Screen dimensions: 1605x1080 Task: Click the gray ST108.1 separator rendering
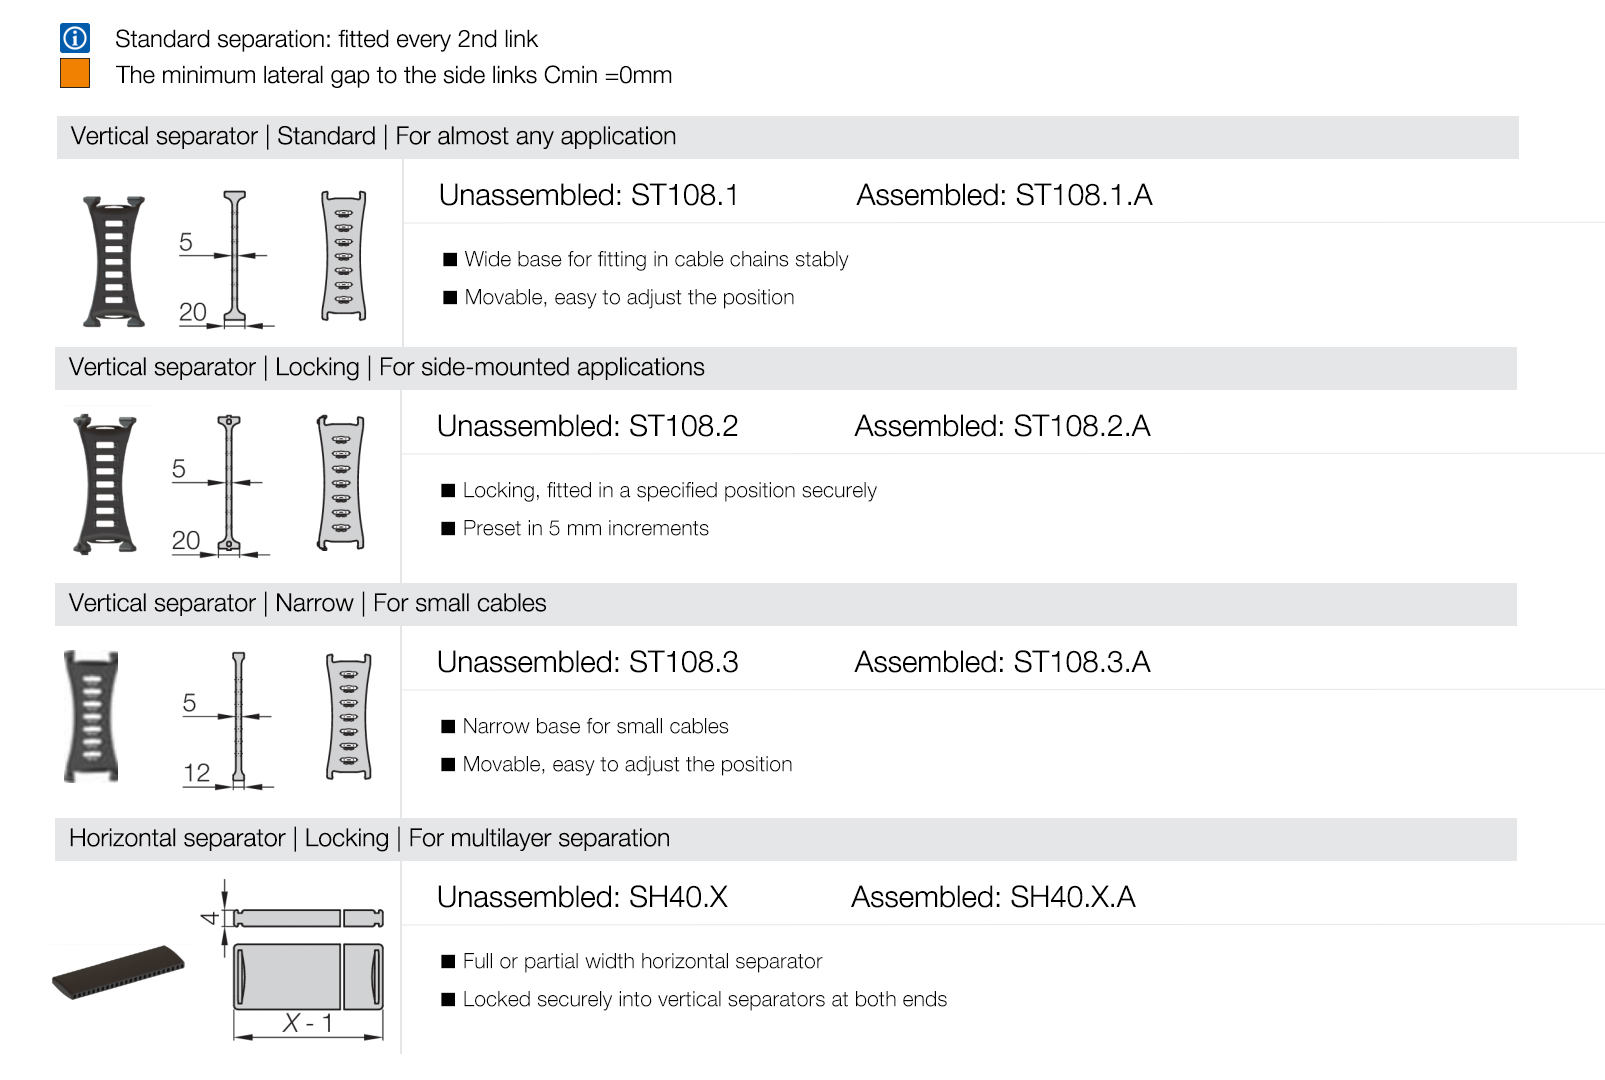click(x=344, y=256)
